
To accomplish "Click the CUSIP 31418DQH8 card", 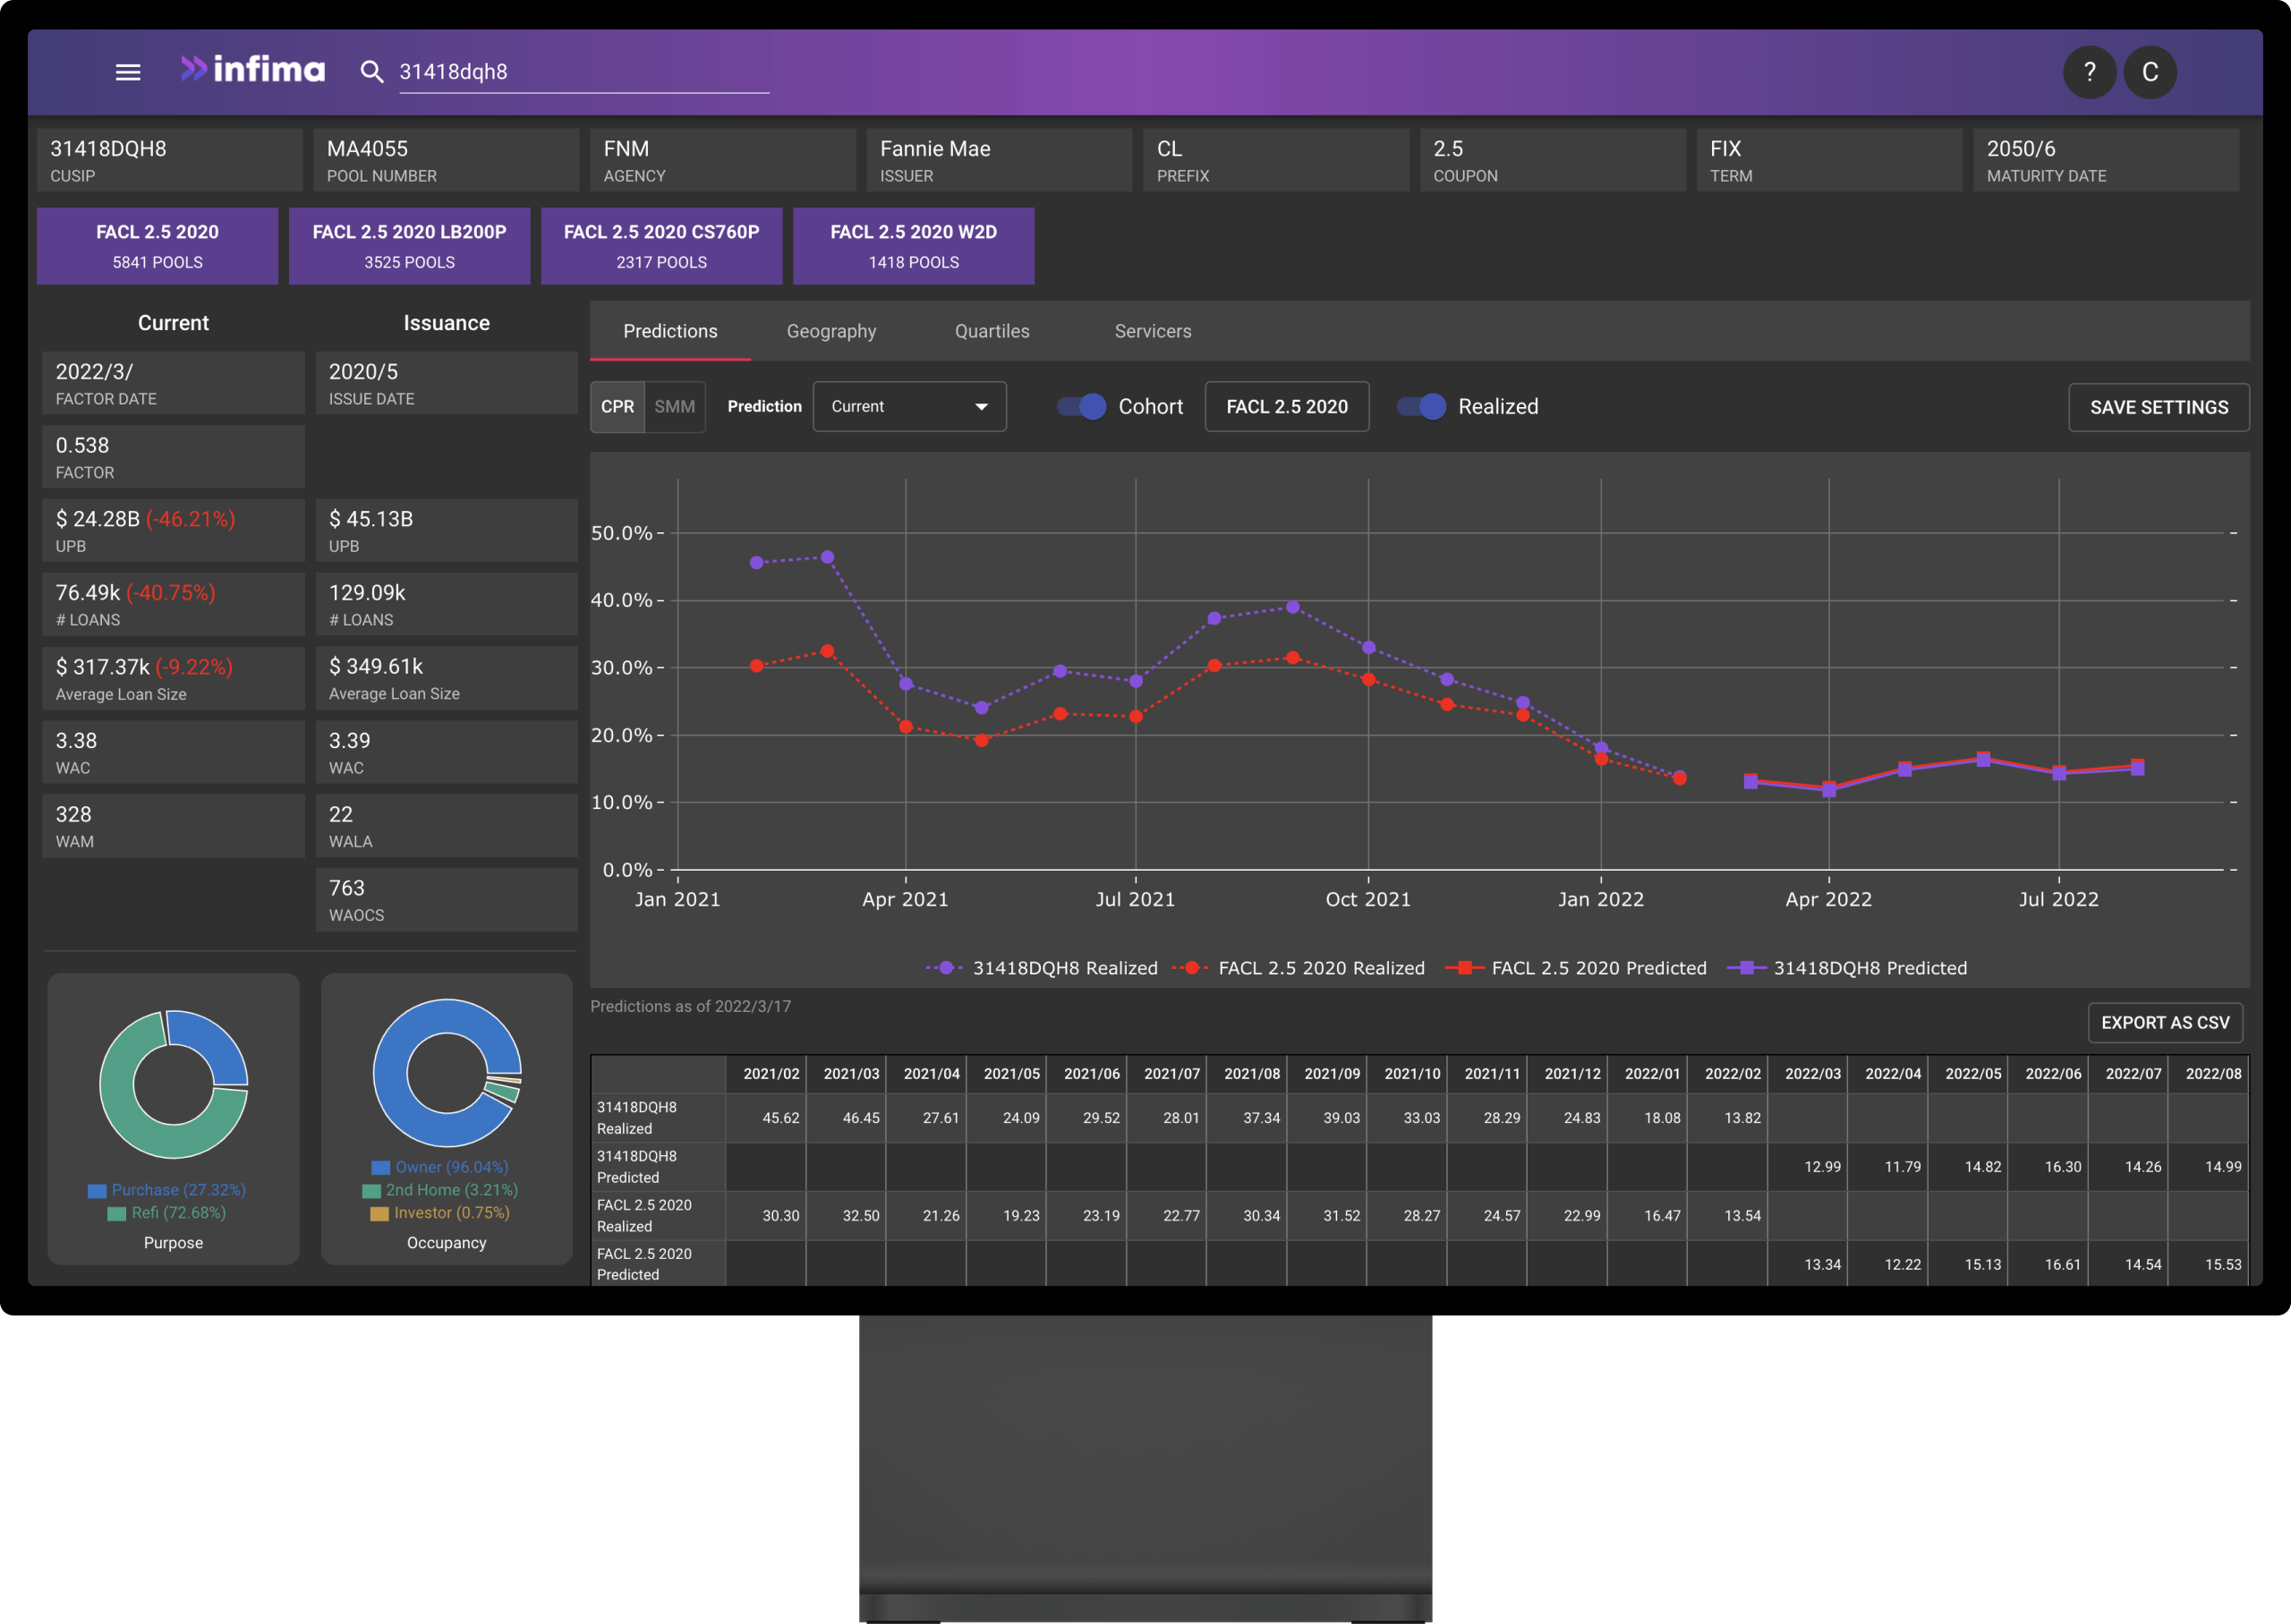I will pos(170,160).
